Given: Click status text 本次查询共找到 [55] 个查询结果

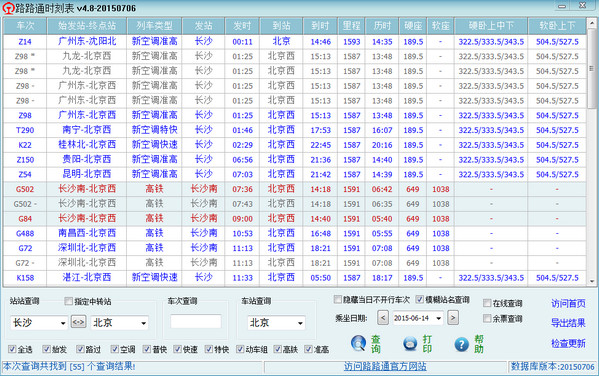Looking at the screenshot, I should pyautogui.click(x=69, y=366).
